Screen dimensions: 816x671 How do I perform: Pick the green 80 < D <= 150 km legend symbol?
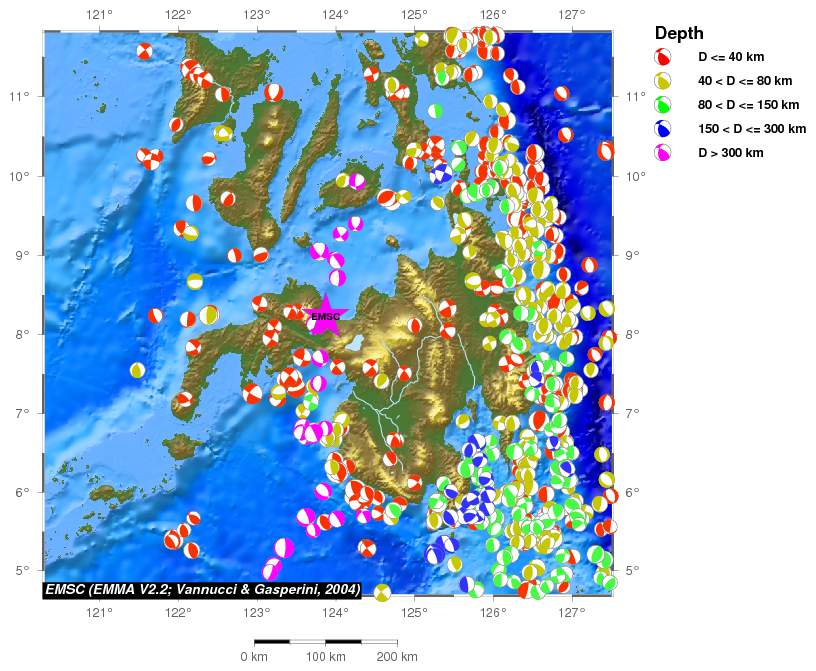[662, 105]
